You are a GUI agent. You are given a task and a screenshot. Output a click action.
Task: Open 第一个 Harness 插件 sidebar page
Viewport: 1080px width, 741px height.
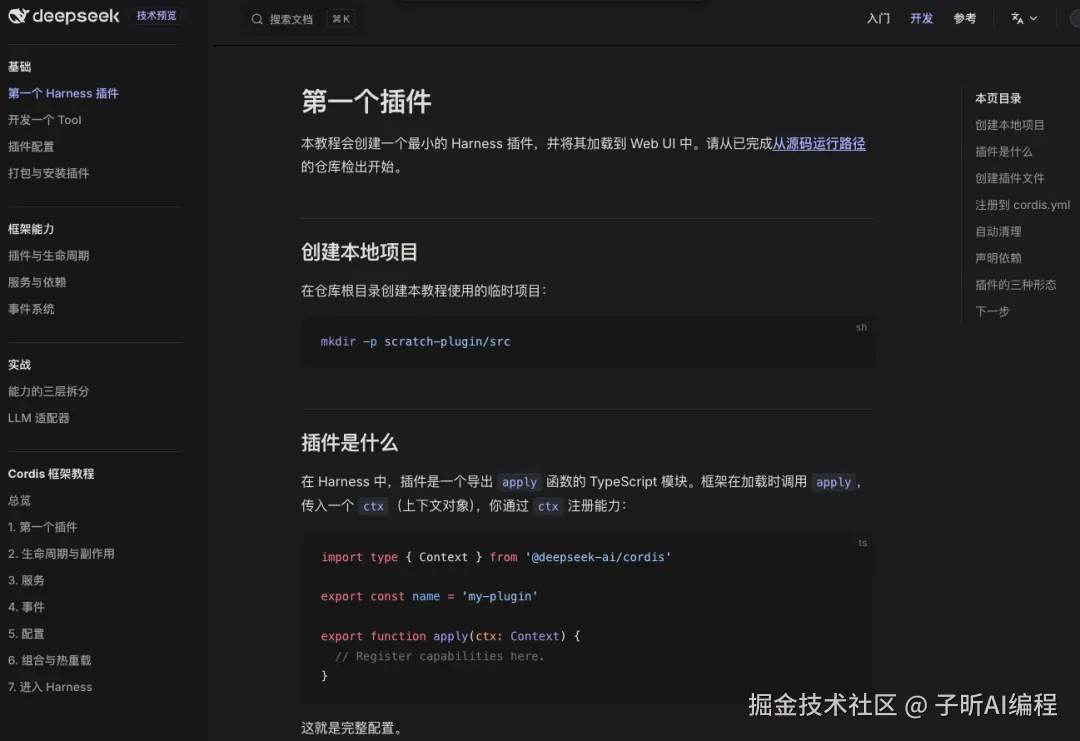[63, 93]
